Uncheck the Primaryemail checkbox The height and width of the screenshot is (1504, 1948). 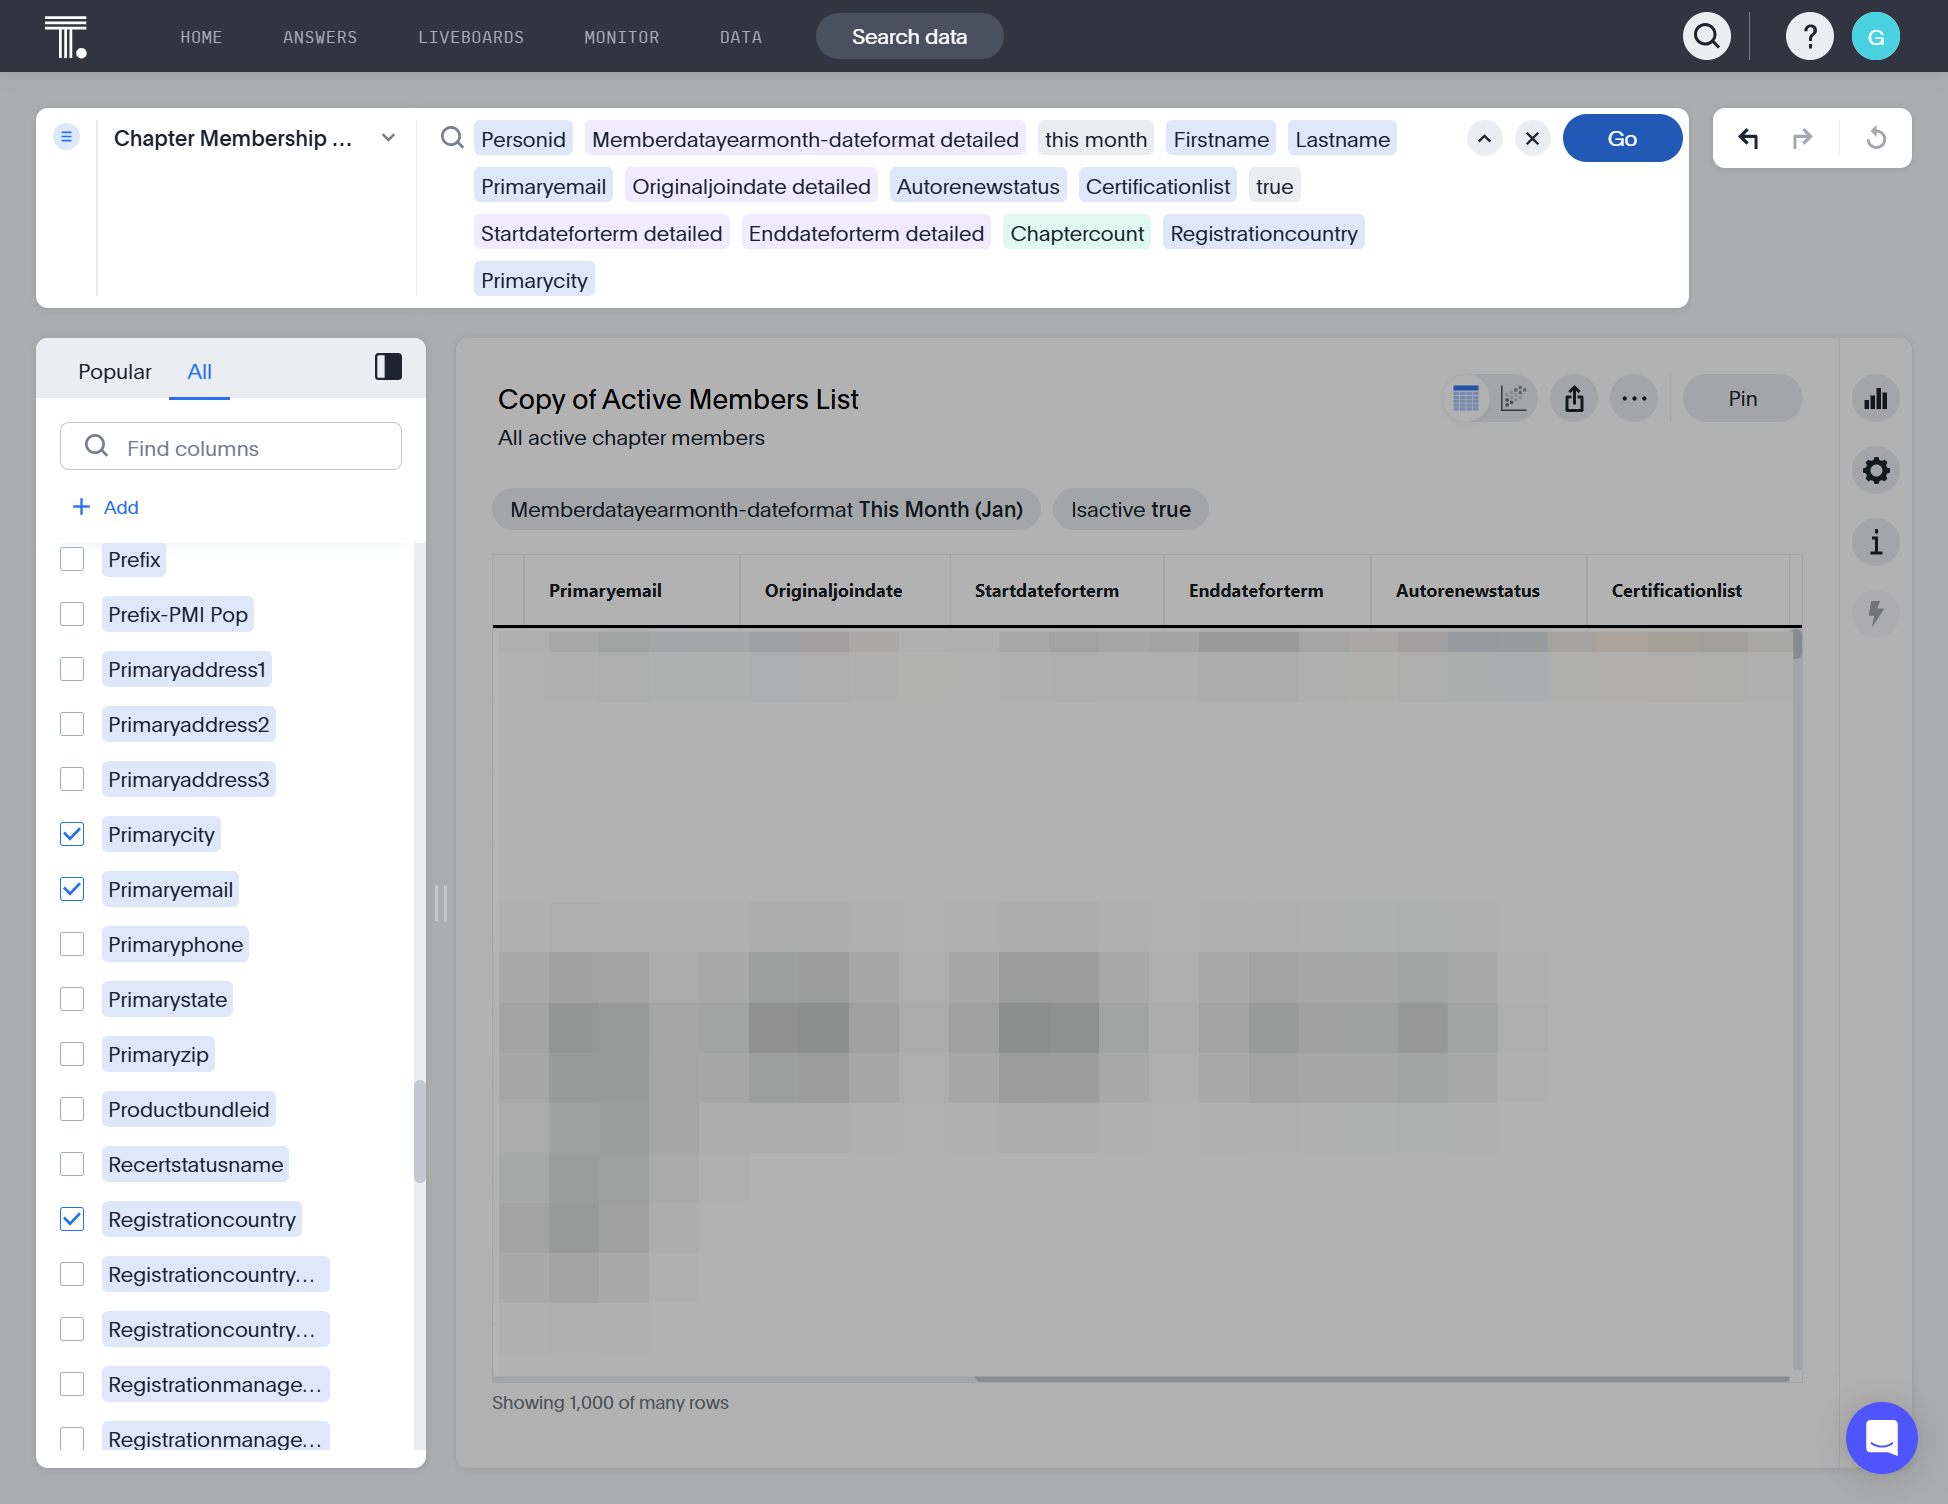(x=72, y=889)
